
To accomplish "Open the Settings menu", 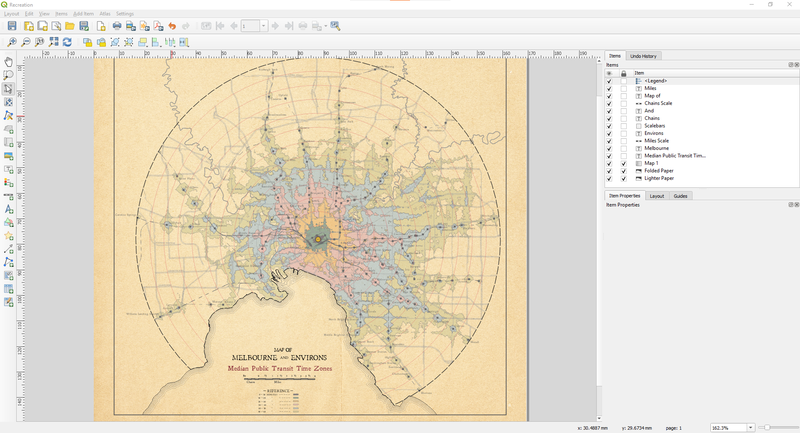I will pos(124,14).
